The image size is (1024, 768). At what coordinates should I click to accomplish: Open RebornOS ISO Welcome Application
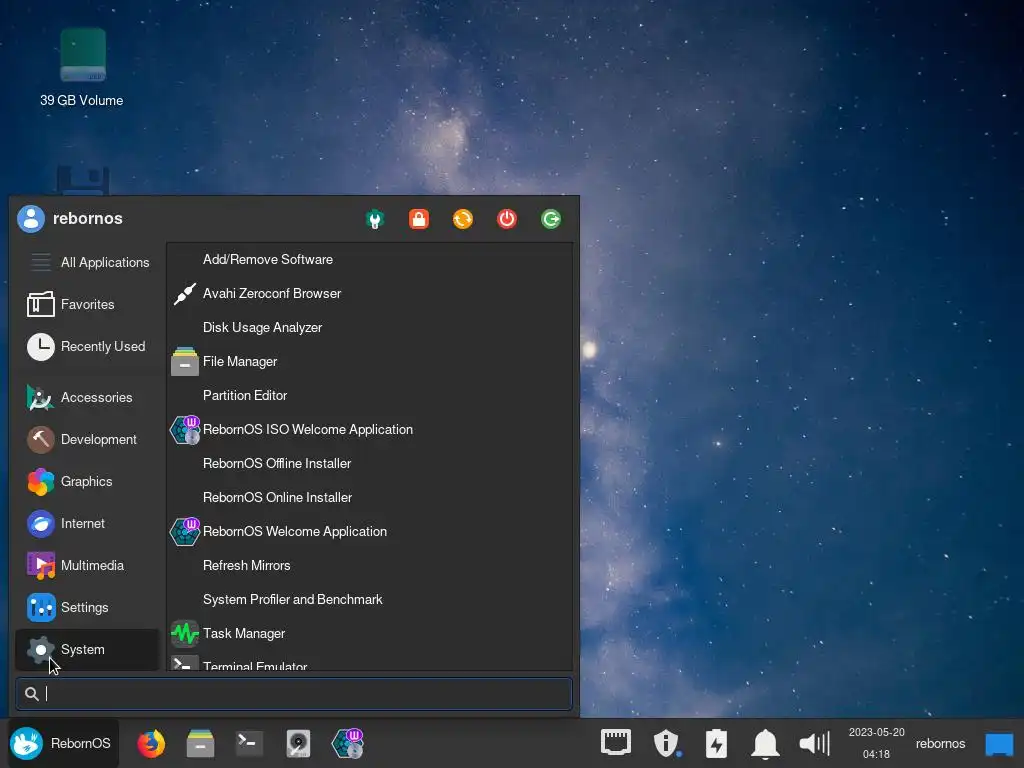click(370, 430)
